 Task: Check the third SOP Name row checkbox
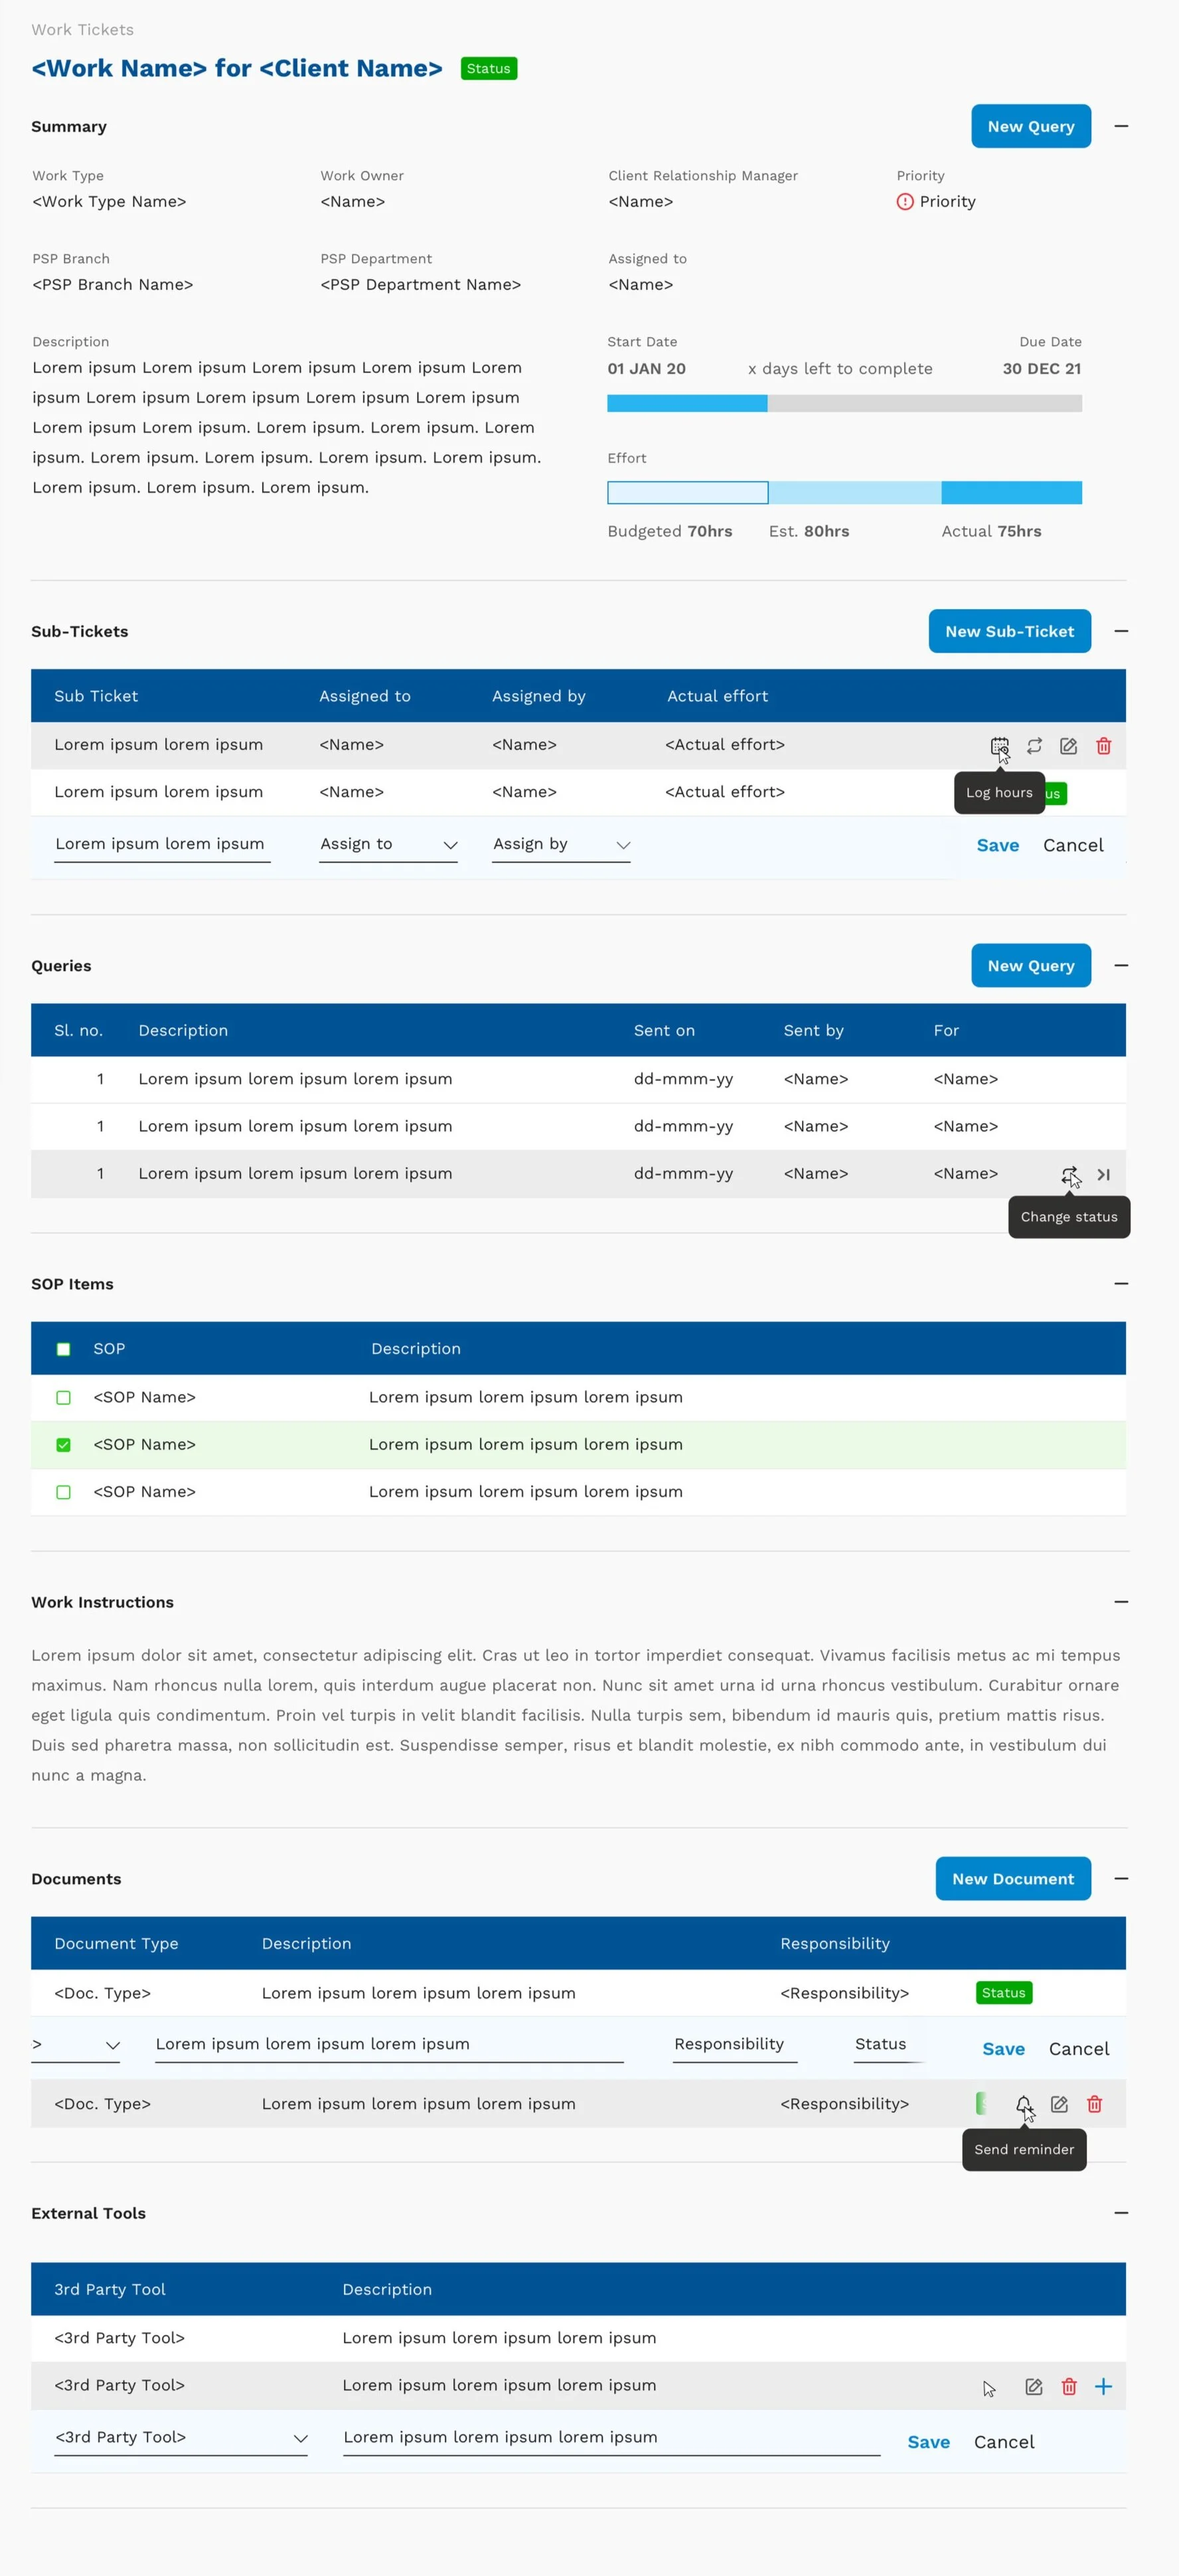pyautogui.click(x=64, y=1492)
